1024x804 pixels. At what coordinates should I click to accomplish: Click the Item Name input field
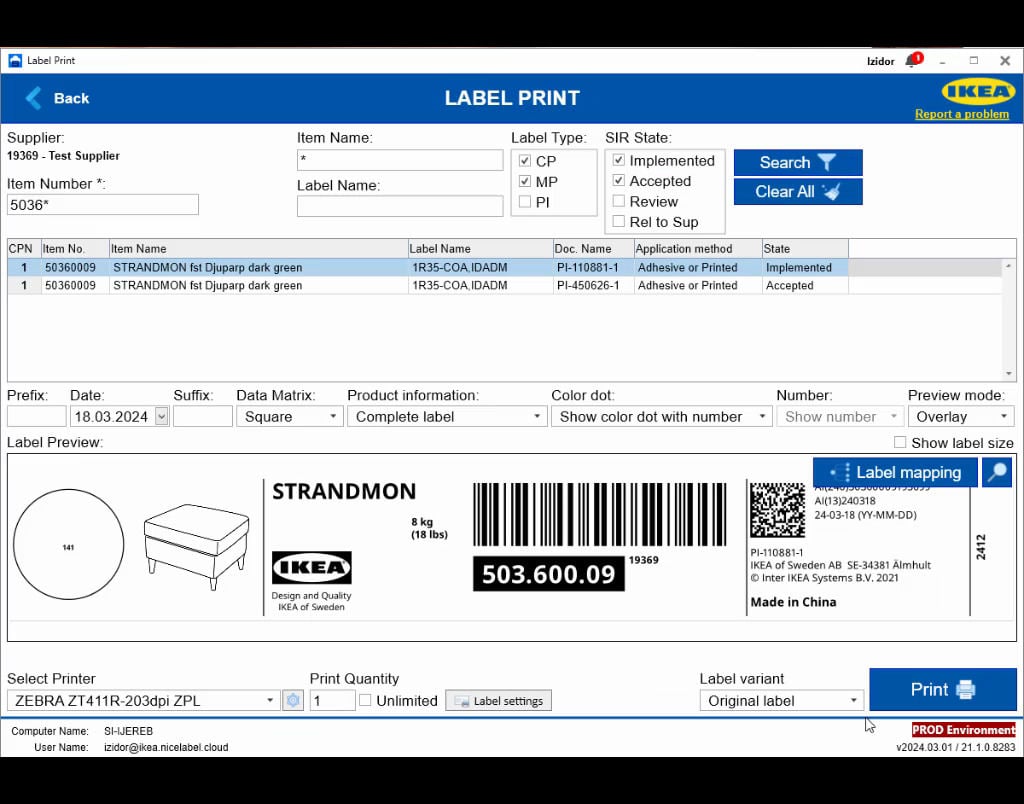tap(400, 160)
